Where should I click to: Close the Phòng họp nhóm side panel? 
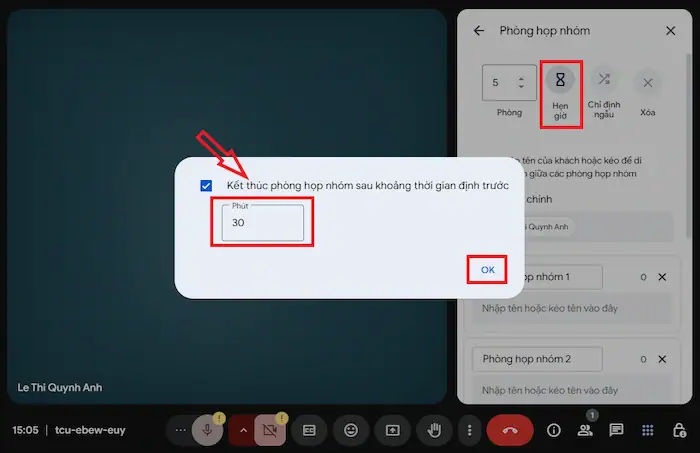pyautogui.click(x=671, y=30)
